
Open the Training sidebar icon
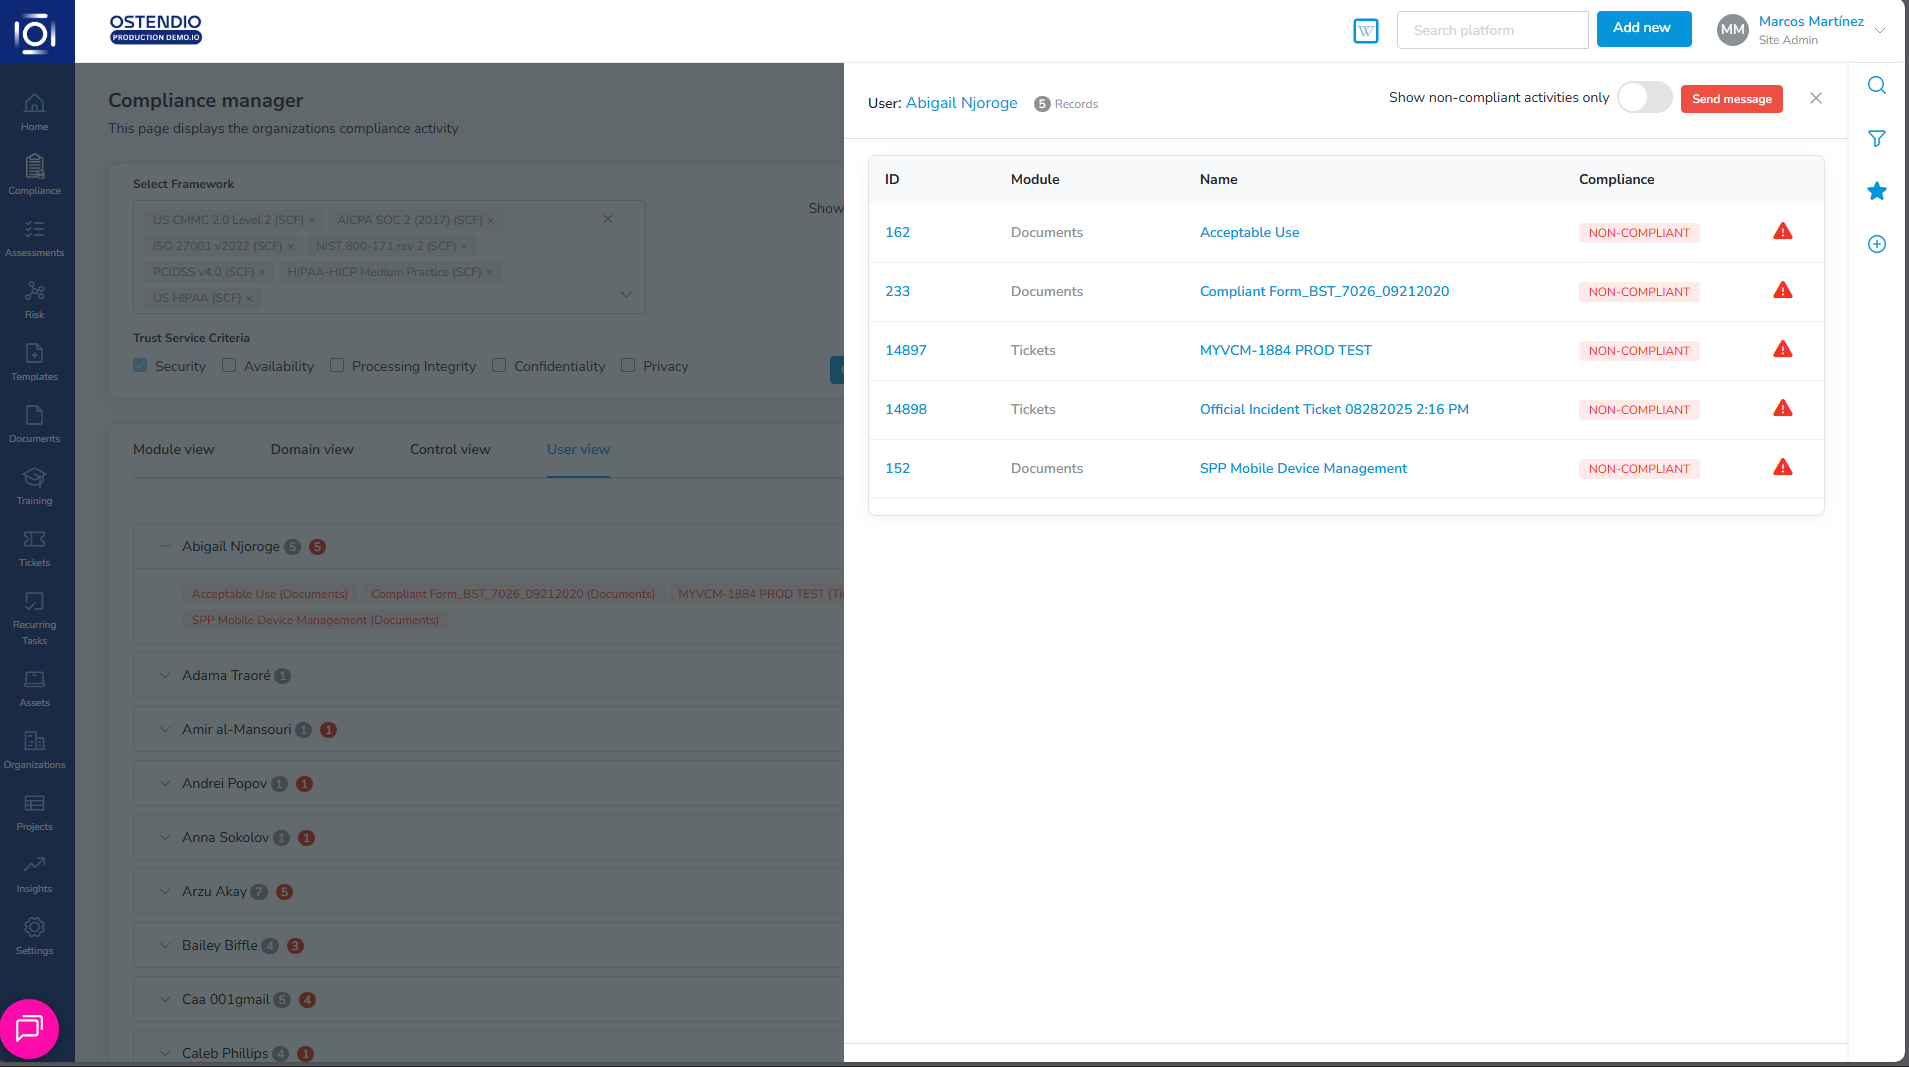pos(35,485)
